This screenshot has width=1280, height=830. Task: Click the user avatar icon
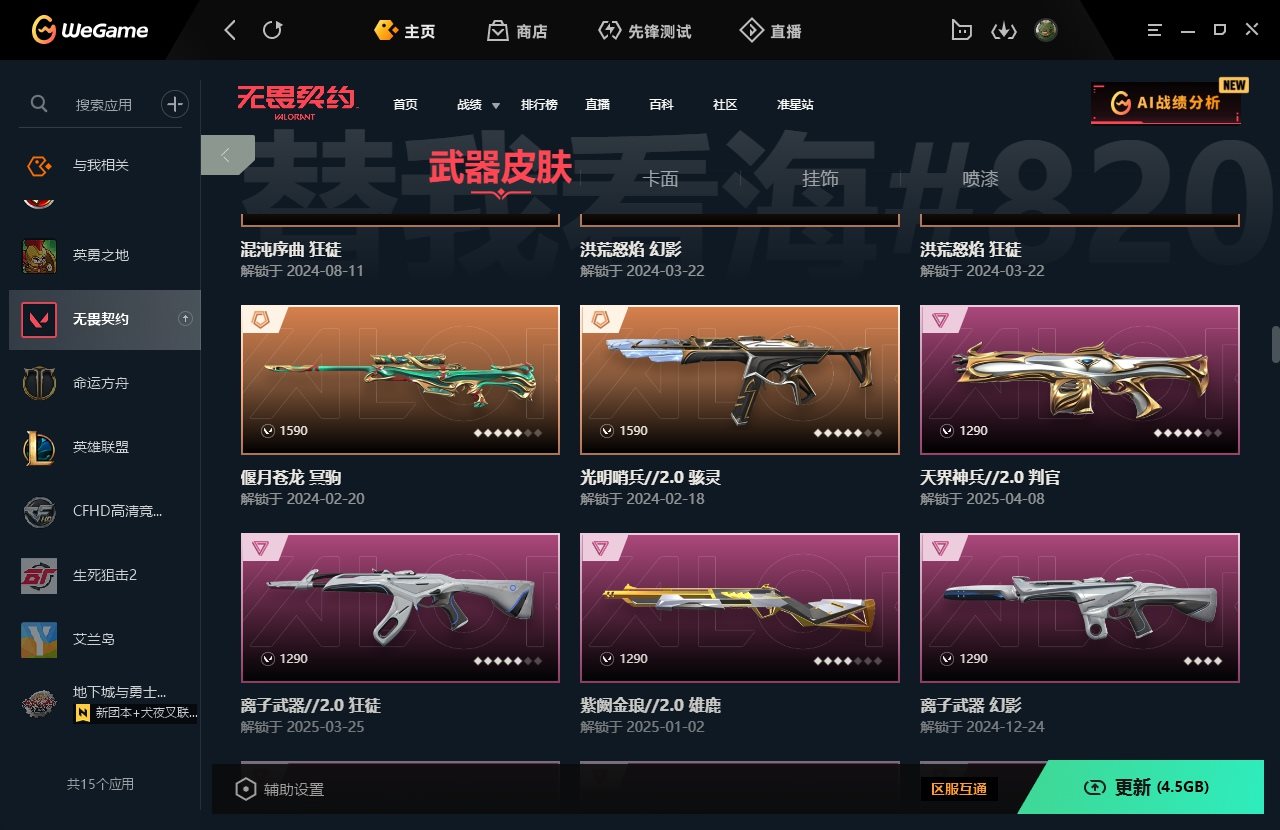click(x=1046, y=30)
